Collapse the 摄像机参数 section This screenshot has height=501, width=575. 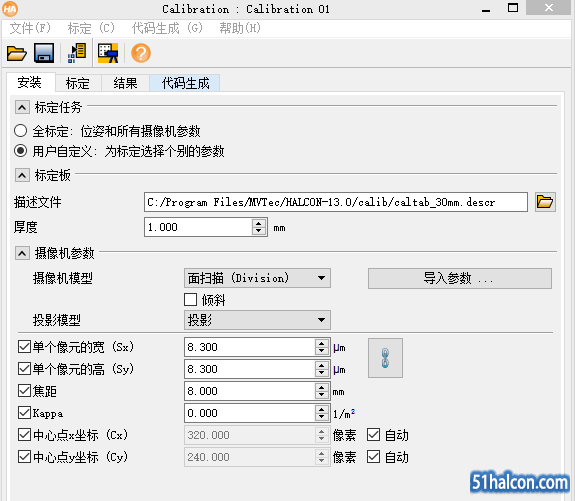(22, 253)
